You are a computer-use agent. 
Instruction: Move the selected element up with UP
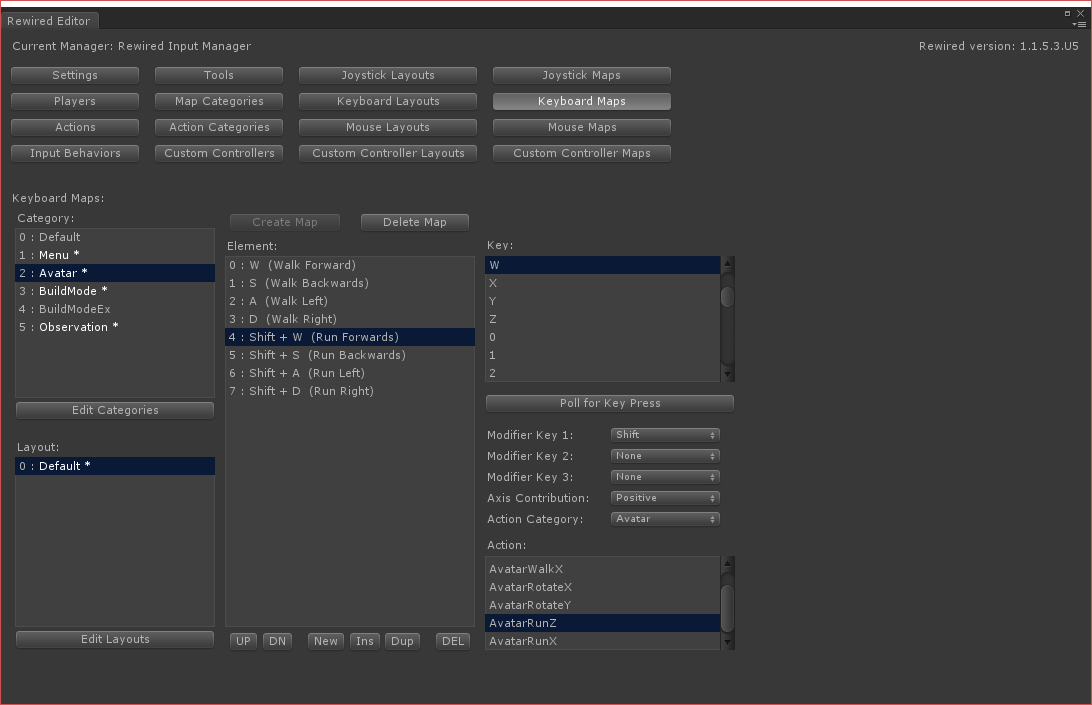point(243,640)
